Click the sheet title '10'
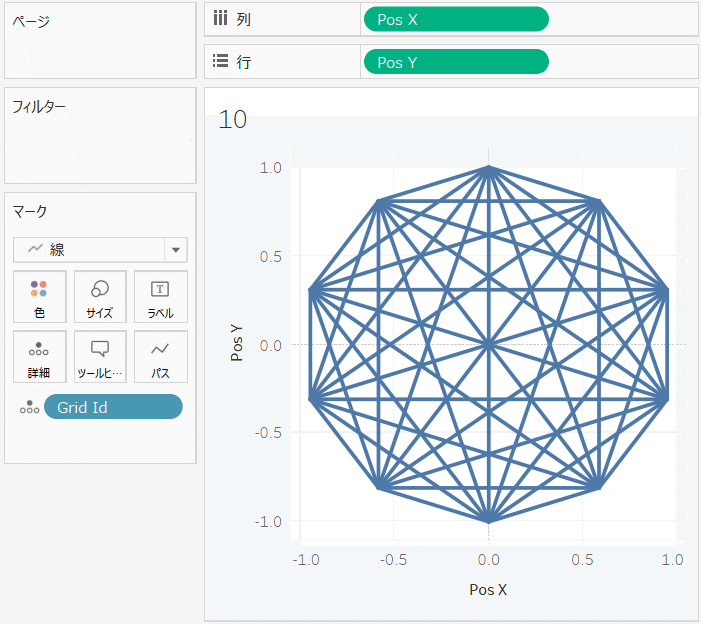The height and width of the screenshot is (624, 701). (232, 120)
